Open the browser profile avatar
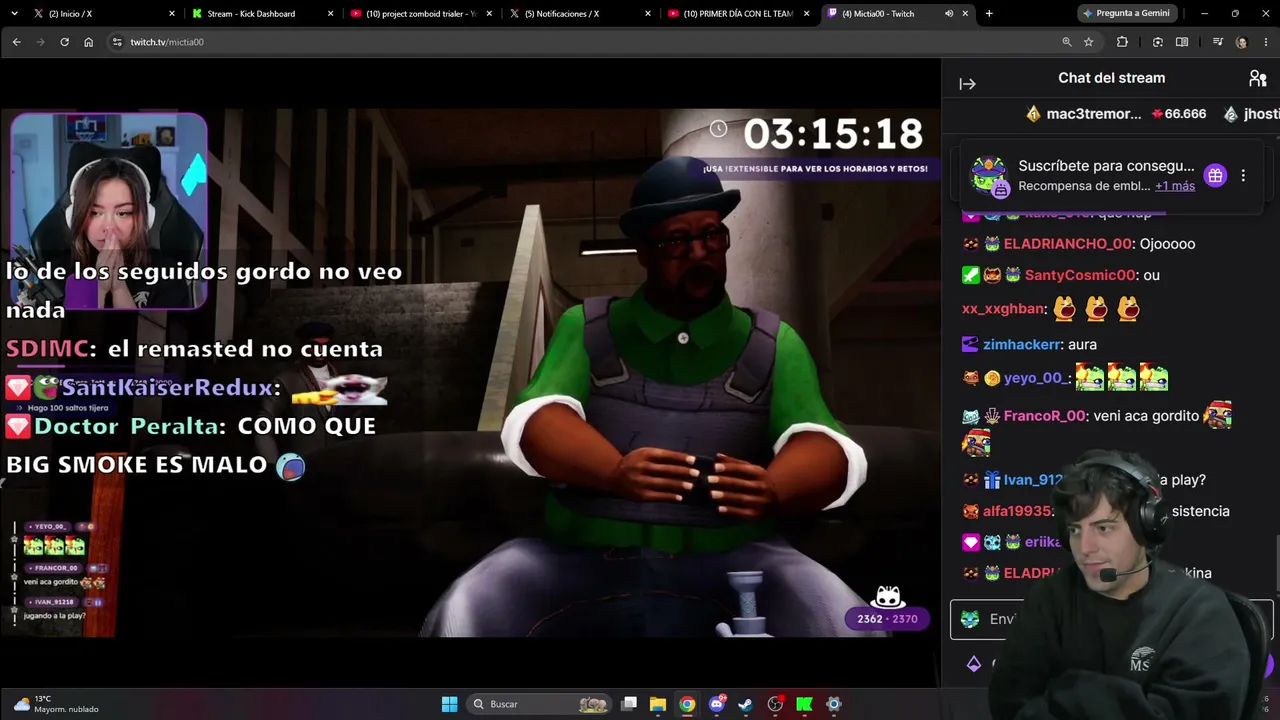The height and width of the screenshot is (720, 1280). click(x=1241, y=42)
